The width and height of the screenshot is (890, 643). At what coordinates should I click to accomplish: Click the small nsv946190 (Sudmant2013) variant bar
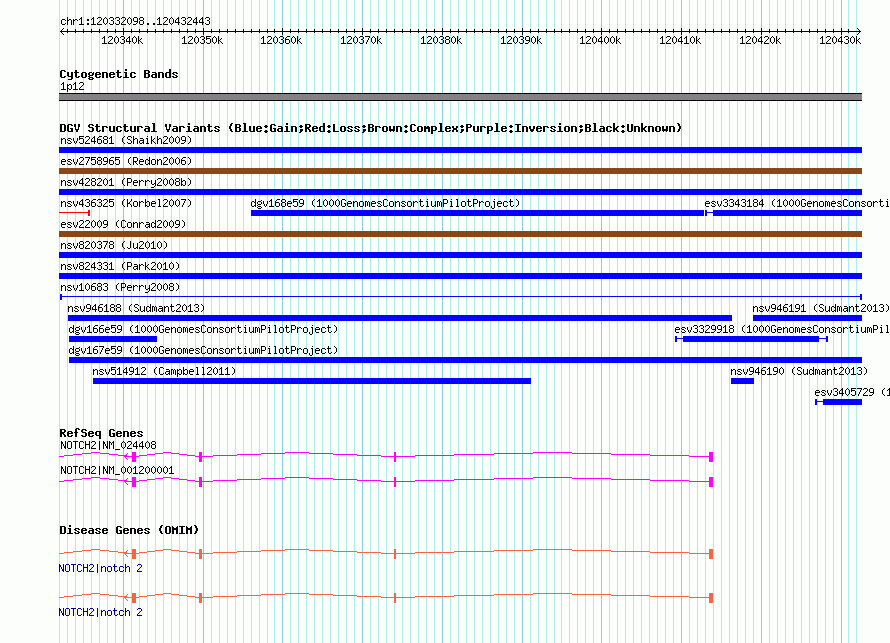tap(742, 381)
